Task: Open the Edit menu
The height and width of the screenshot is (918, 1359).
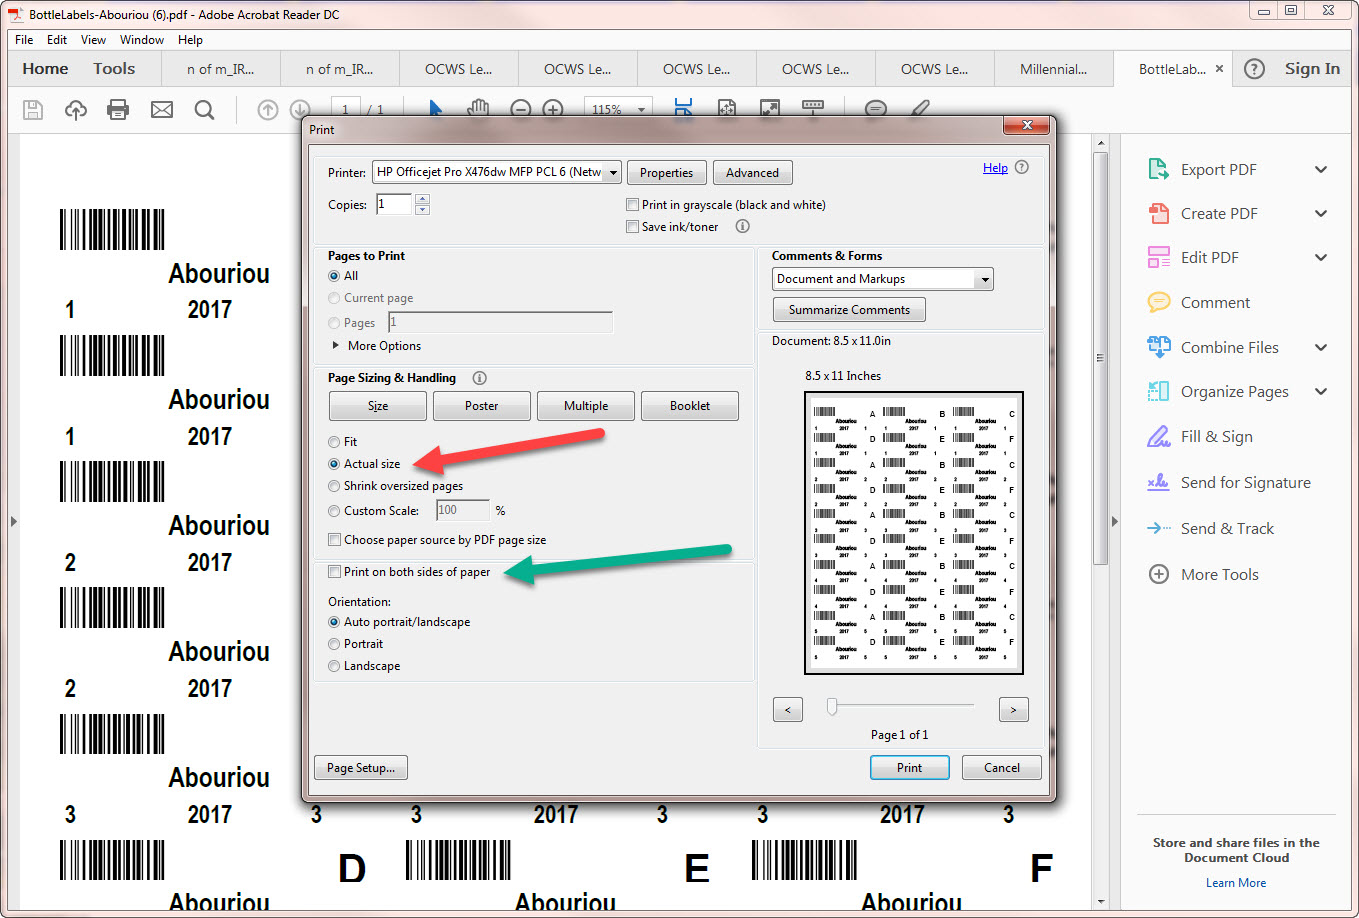Action: [x=57, y=40]
